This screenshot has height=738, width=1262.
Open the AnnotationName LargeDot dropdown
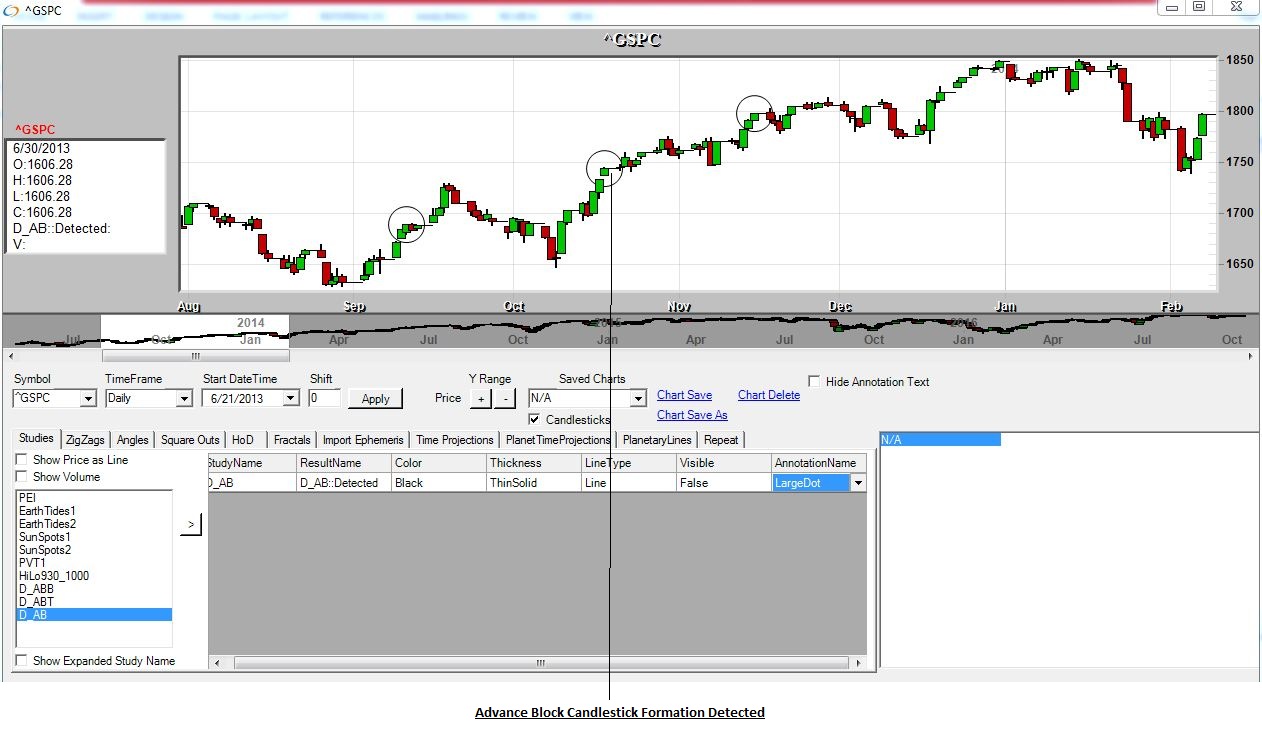(857, 483)
